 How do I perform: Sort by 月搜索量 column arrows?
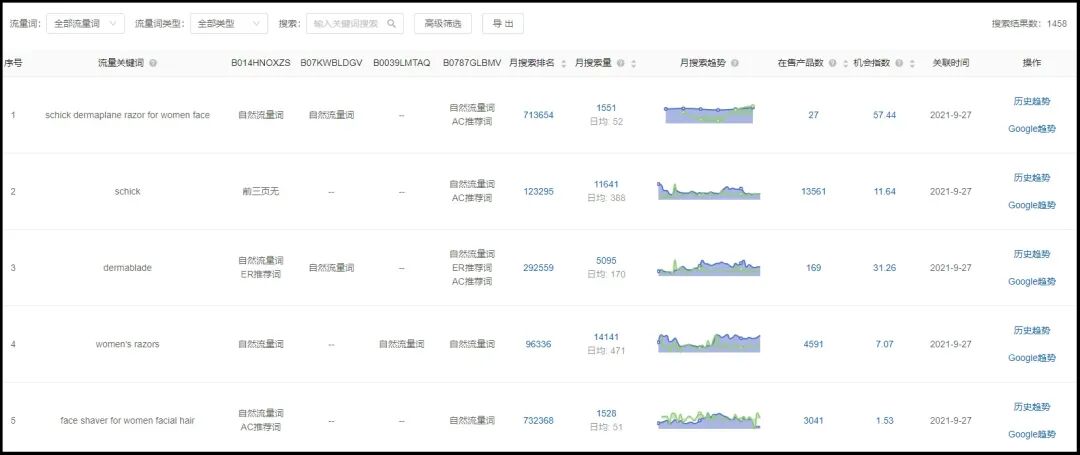[633, 63]
